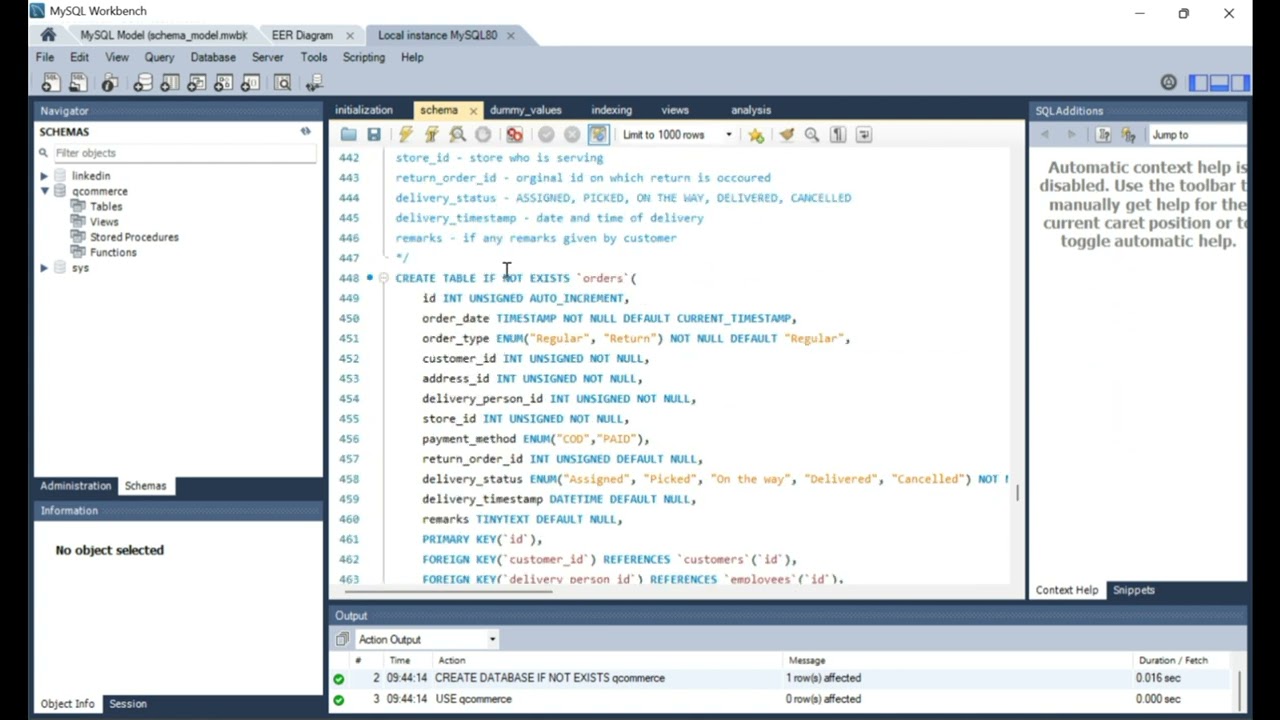Save snippet star icon
Screen dimensions: 1280x720
click(756, 135)
